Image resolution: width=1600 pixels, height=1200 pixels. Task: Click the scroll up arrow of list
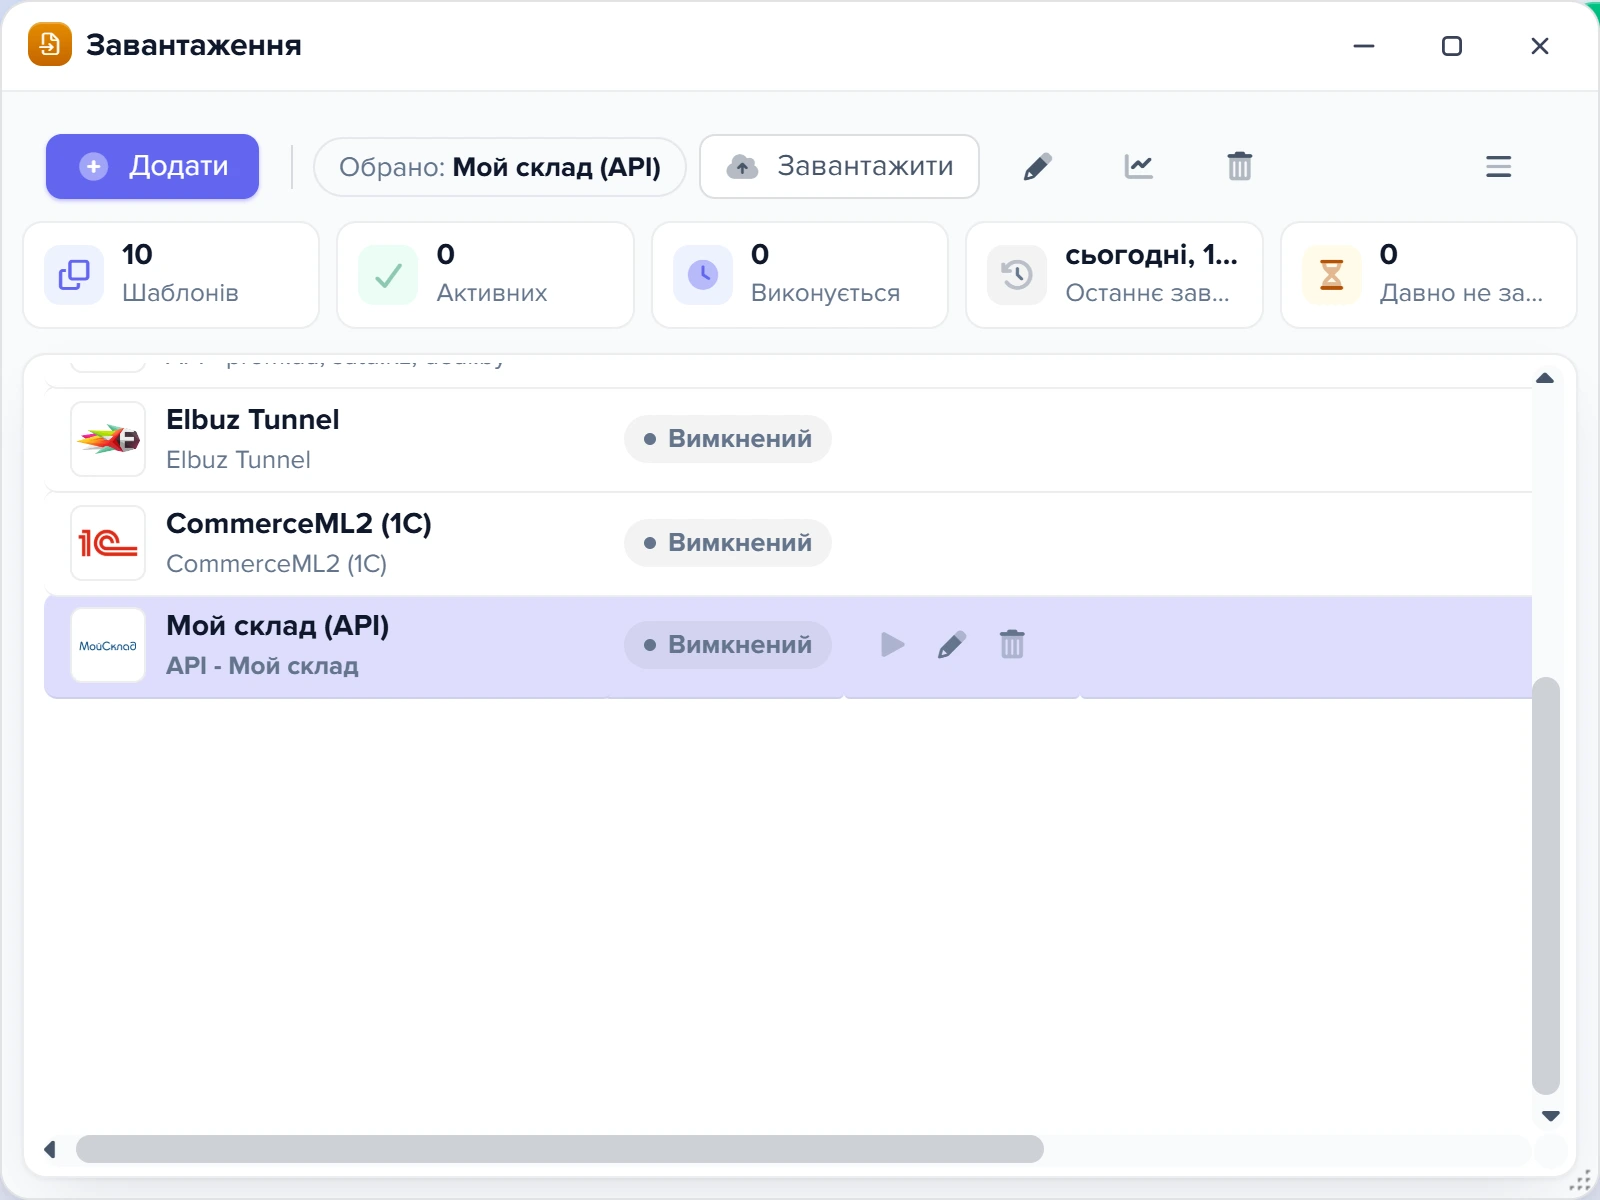pos(1545,378)
